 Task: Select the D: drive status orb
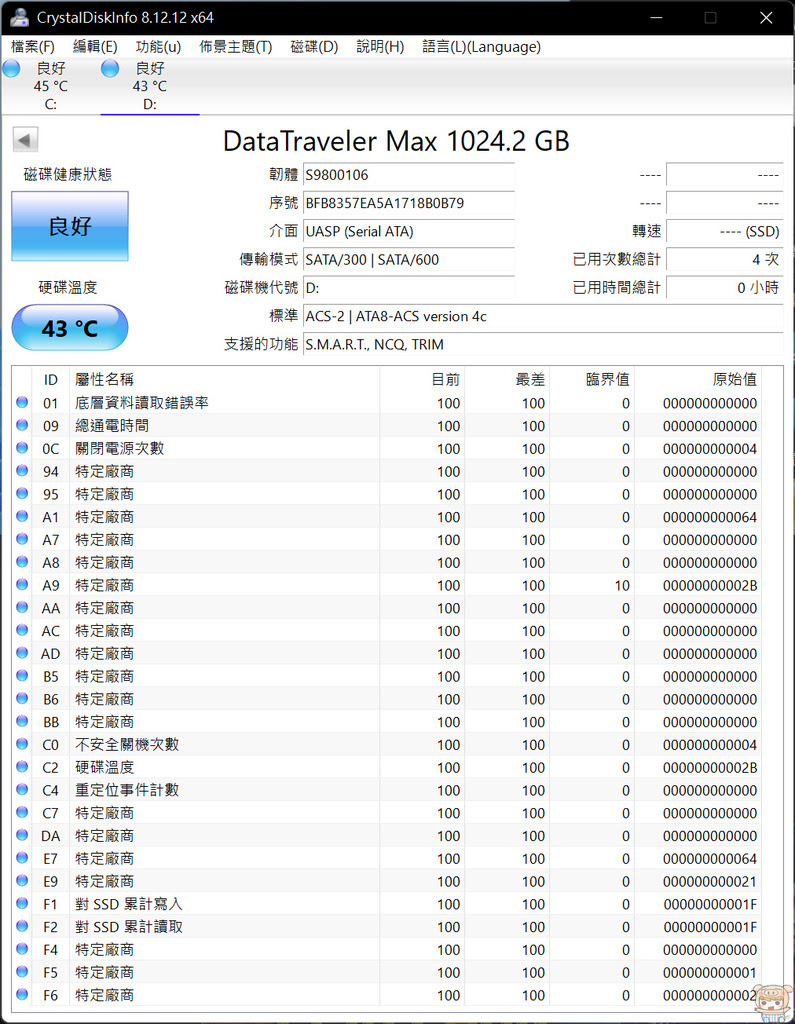[110, 68]
